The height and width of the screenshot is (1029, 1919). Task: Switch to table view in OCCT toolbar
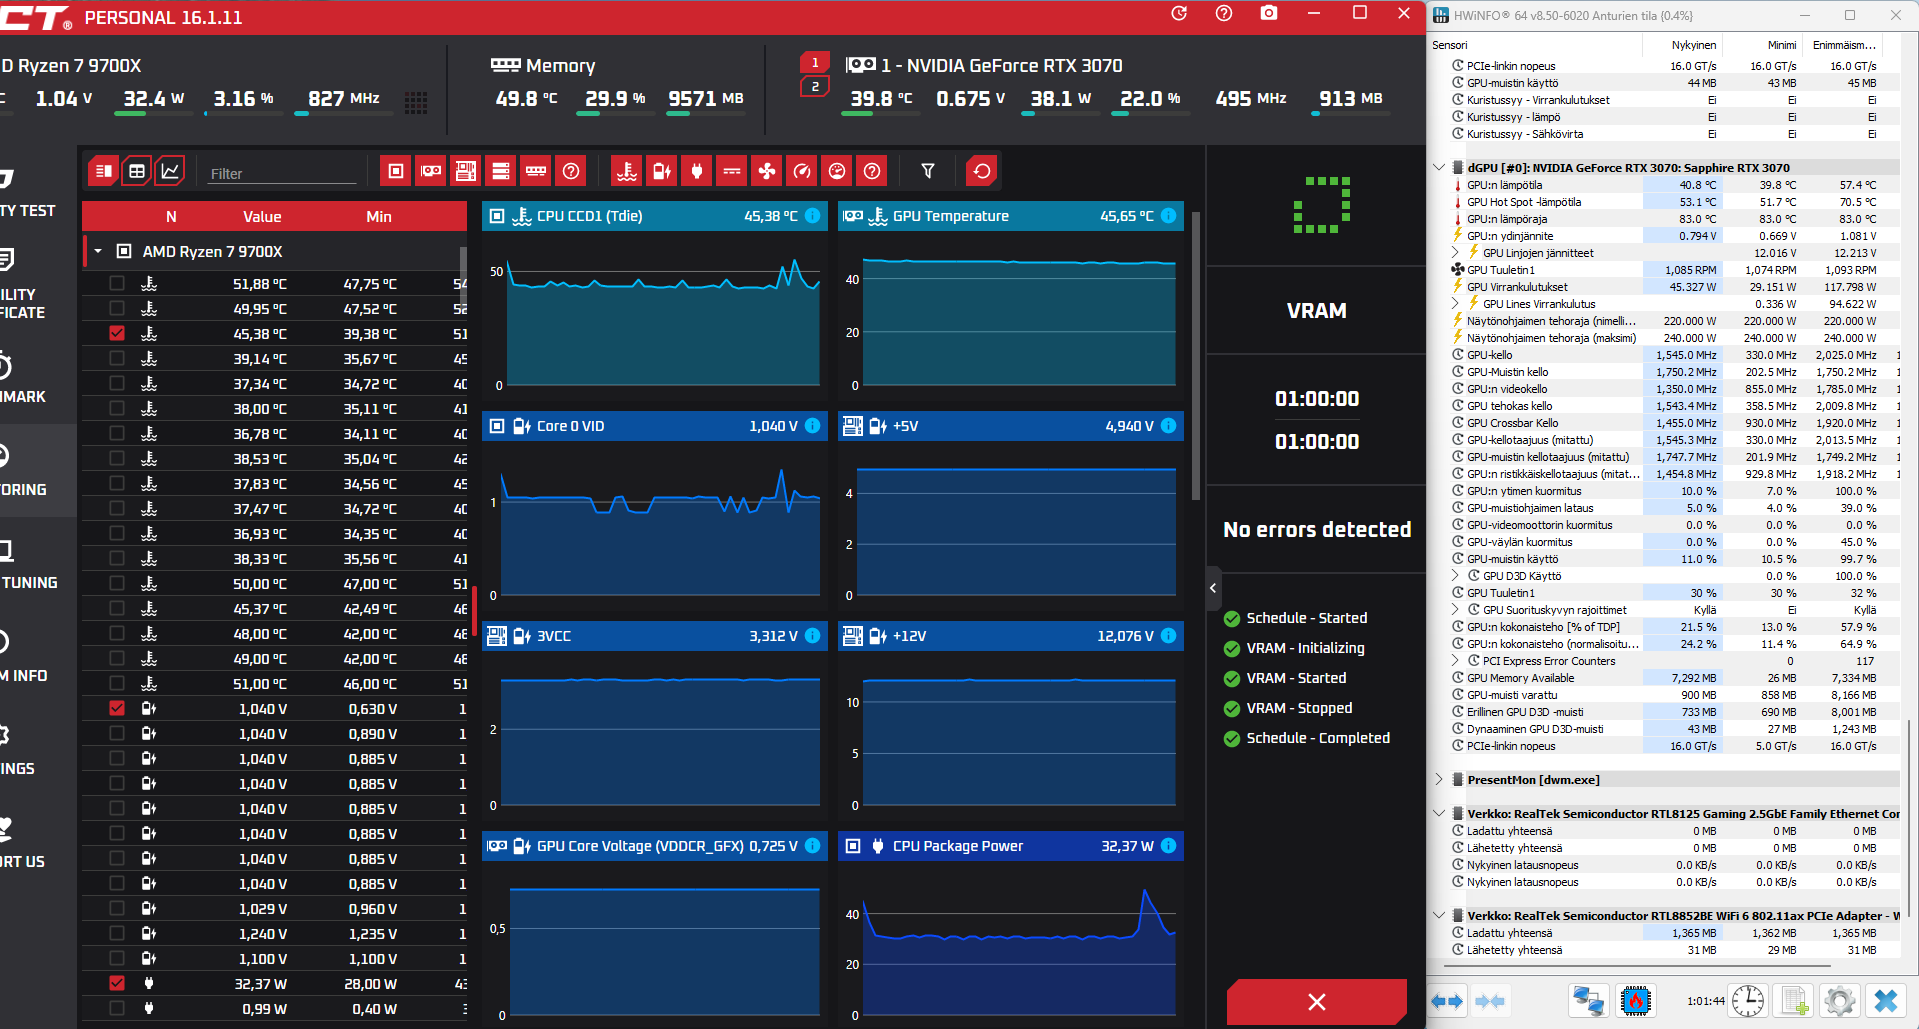137,171
